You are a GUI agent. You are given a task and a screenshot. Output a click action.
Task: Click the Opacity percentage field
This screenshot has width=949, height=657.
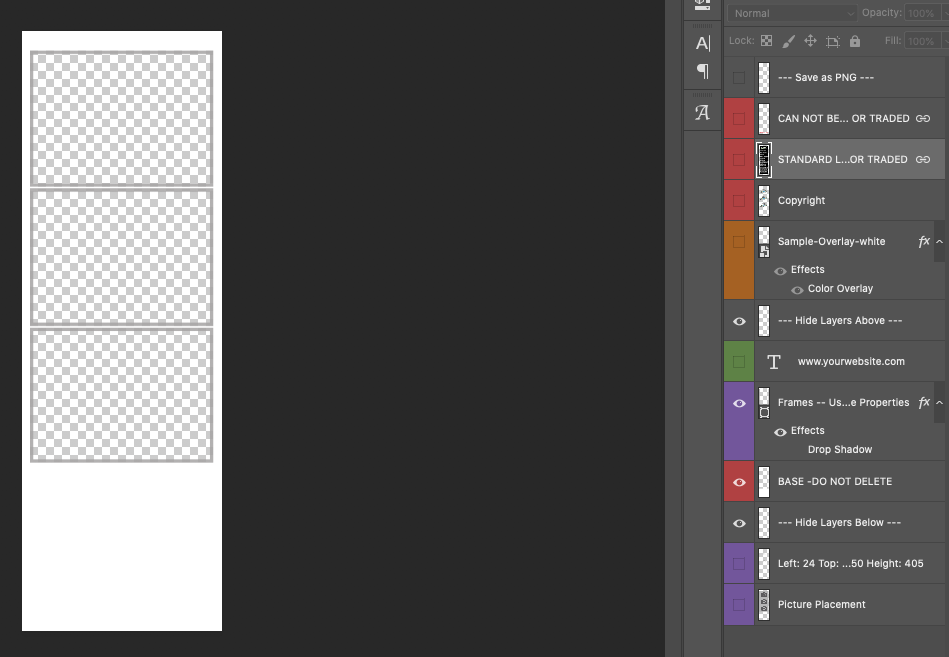(x=921, y=13)
